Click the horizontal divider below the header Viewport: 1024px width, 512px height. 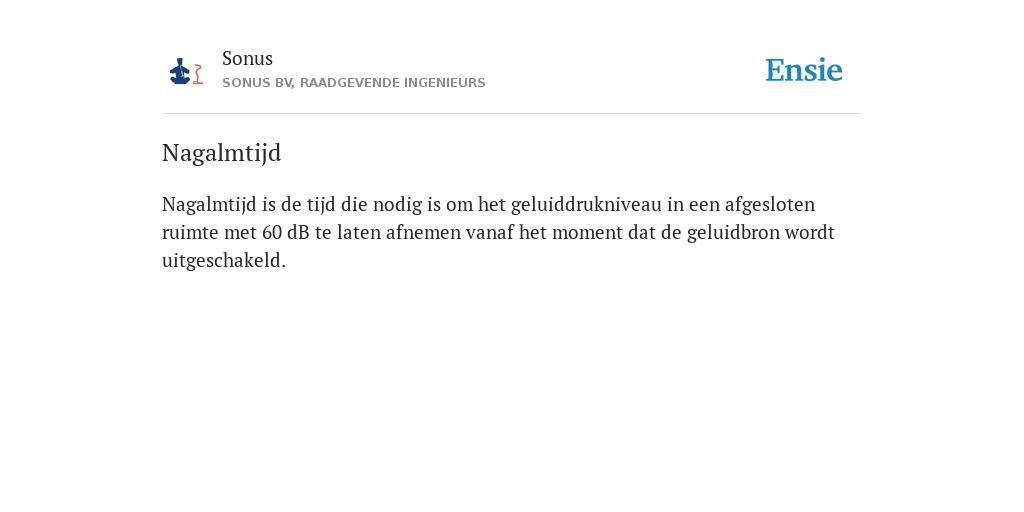click(512, 114)
